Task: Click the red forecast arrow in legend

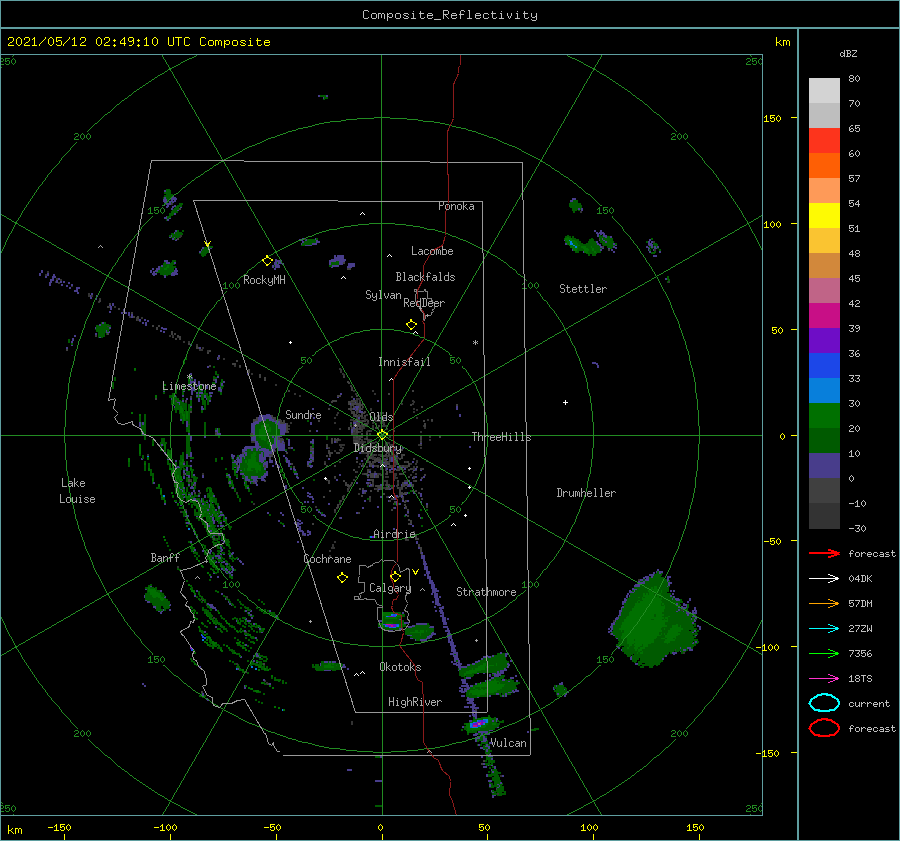Action: tap(824, 553)
